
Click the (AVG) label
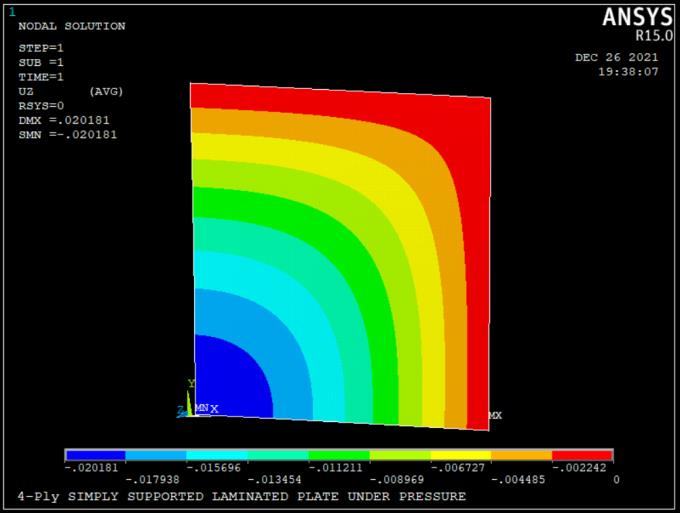[x=106, y=91]
